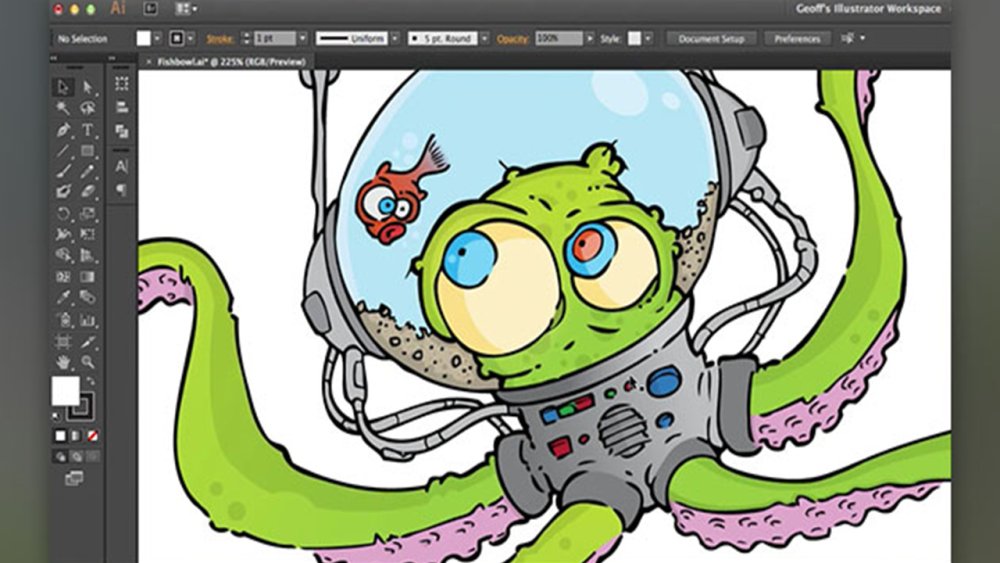The width and height of the screenshot is (1000, 563).
Task: Open Uniform variable width profile dropdown
Action: click(x=395, y=39)
